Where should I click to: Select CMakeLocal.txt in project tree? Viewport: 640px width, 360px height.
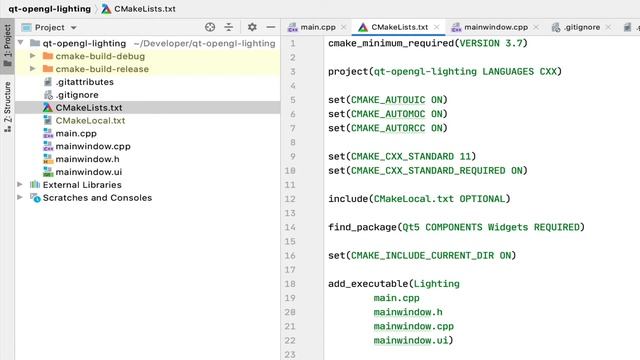click(90, 120)
